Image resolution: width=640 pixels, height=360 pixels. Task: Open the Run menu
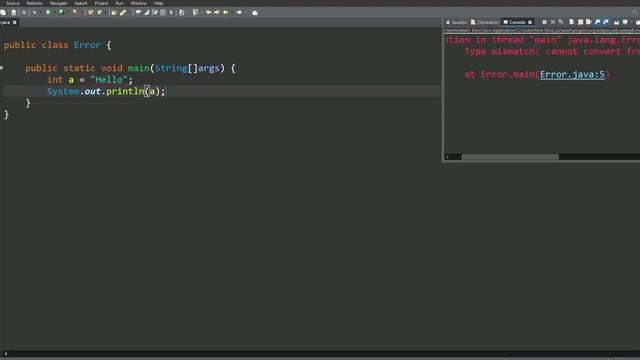[119, 3]
